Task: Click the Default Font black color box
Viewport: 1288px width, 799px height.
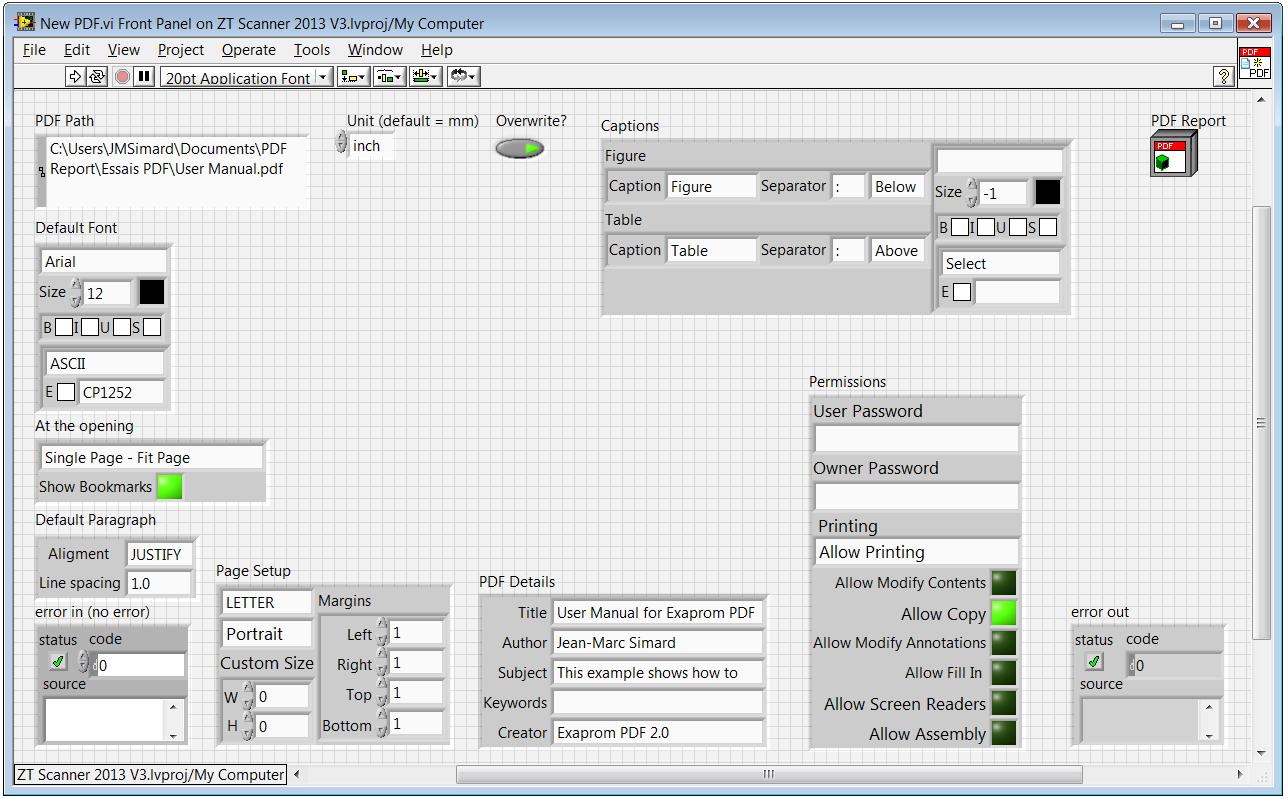Action: pyautogui.click(x=151, y=292)
